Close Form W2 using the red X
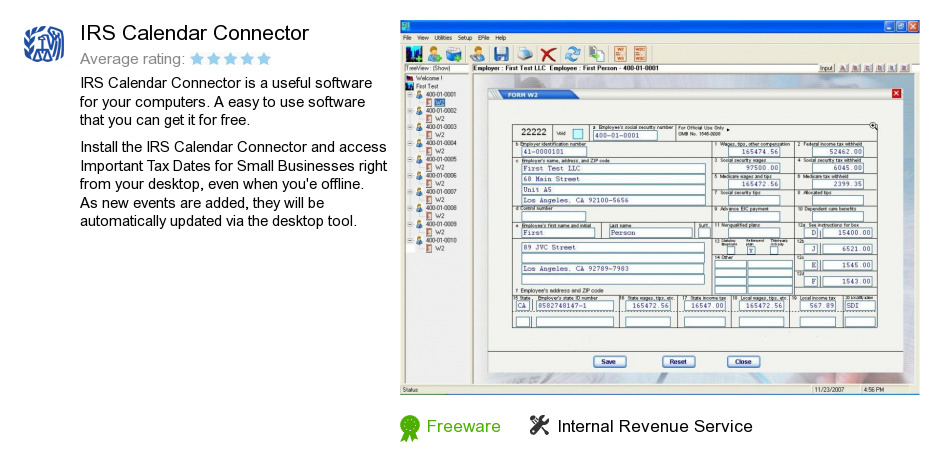The height and width of the screenshot is (472, 940). 896,93
